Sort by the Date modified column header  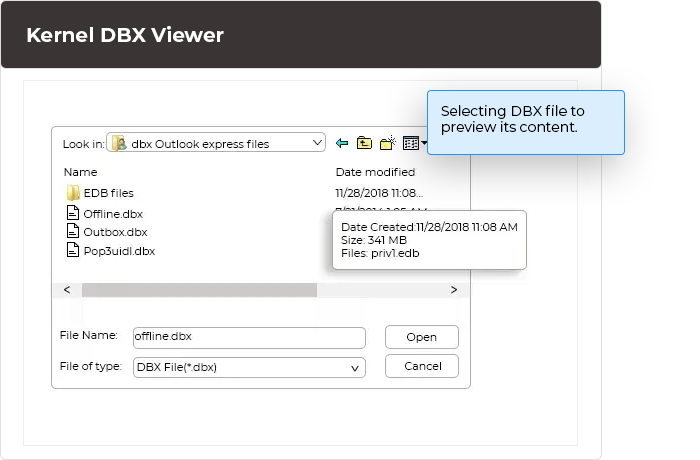tap(375, 172)
